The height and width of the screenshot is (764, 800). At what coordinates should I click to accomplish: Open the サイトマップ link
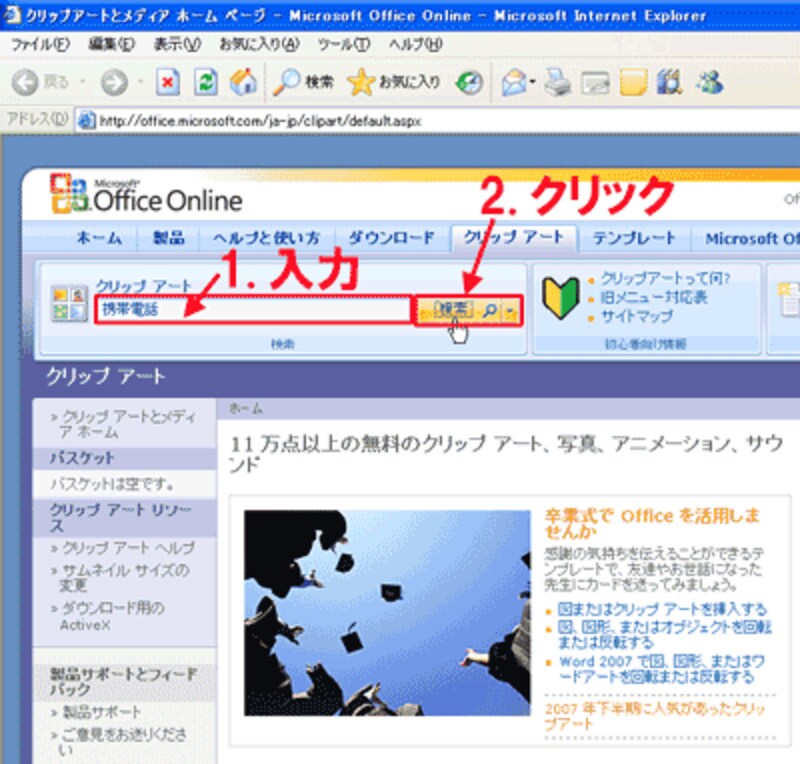(x=636, y=316)
